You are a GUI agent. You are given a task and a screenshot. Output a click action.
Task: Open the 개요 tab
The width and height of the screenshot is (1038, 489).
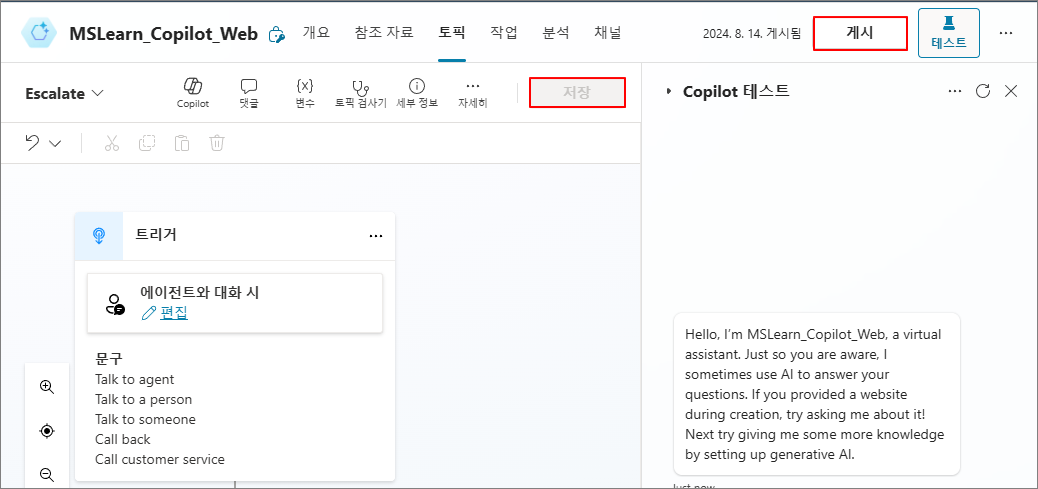(316, 32)
